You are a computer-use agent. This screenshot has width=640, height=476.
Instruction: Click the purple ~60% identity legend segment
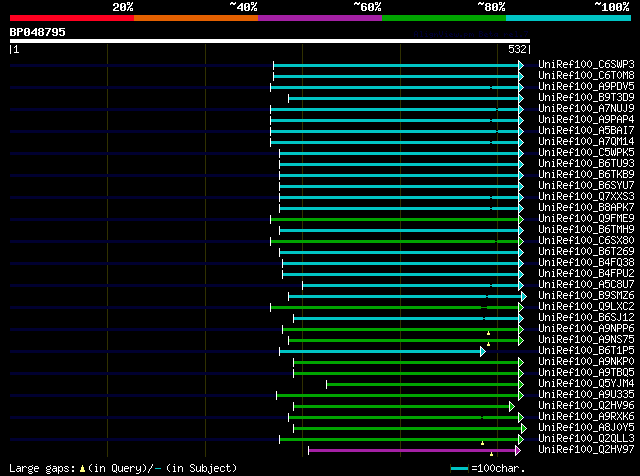tap(320, 18)
